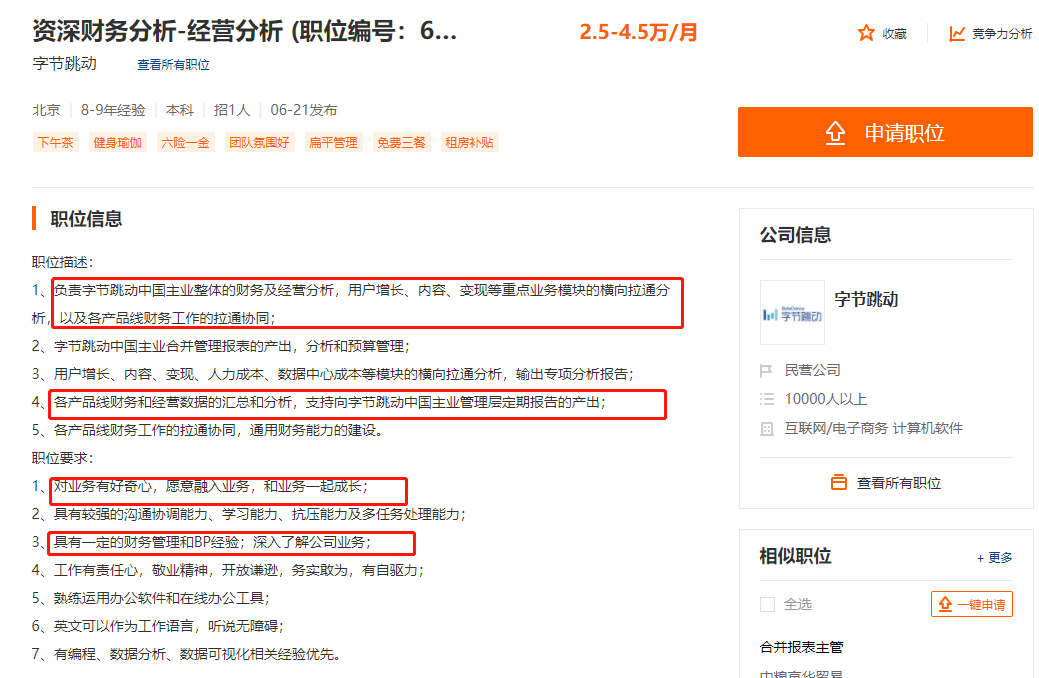
Task: Click the 健身瑜伽 benefit tag
Action: click(x=117, y=142)
